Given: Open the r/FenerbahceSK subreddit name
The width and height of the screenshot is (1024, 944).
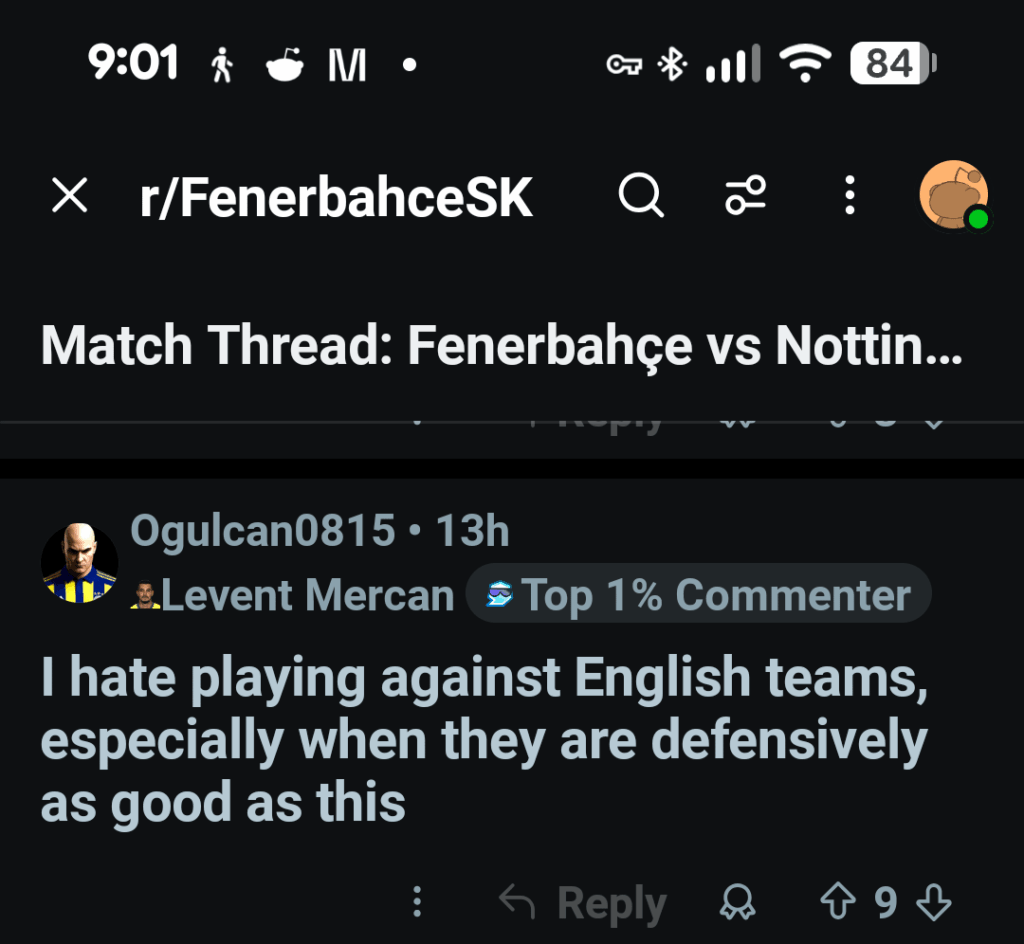Looking at the screenshot, I should click(x=335, y=196).
